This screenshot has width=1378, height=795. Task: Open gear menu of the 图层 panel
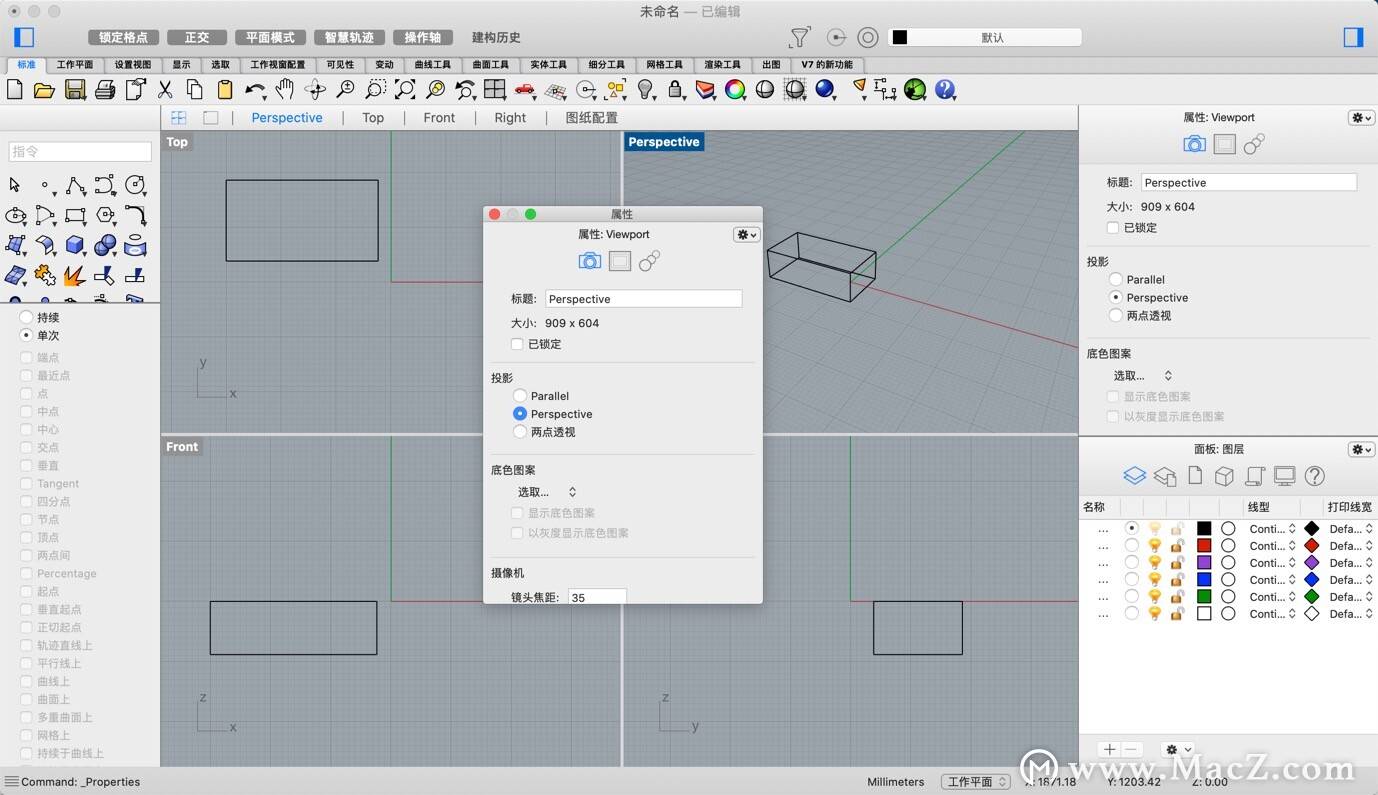(1362, 450)
